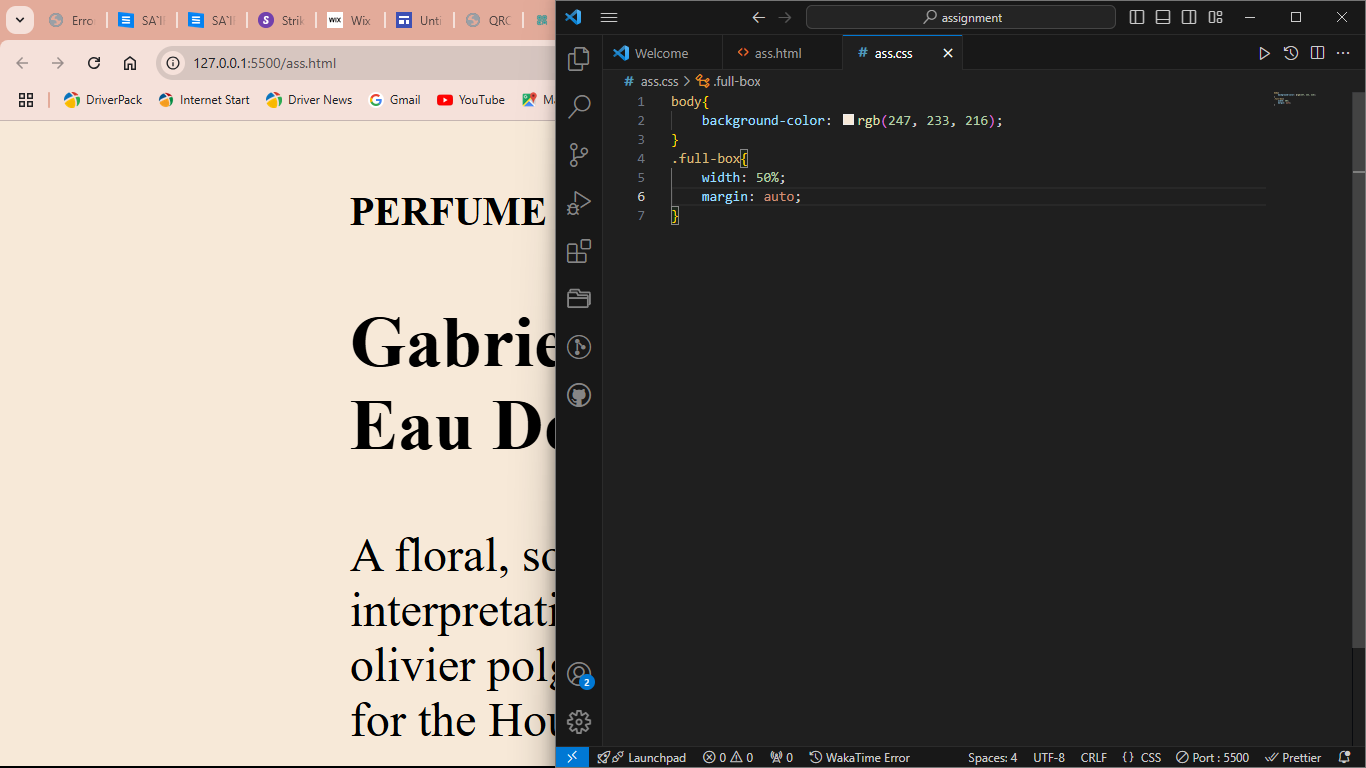Image resolution: width=1366 pixels, height=768 pixels.
Task: Open the browser tab search dropdown
Action: (19, 20)
